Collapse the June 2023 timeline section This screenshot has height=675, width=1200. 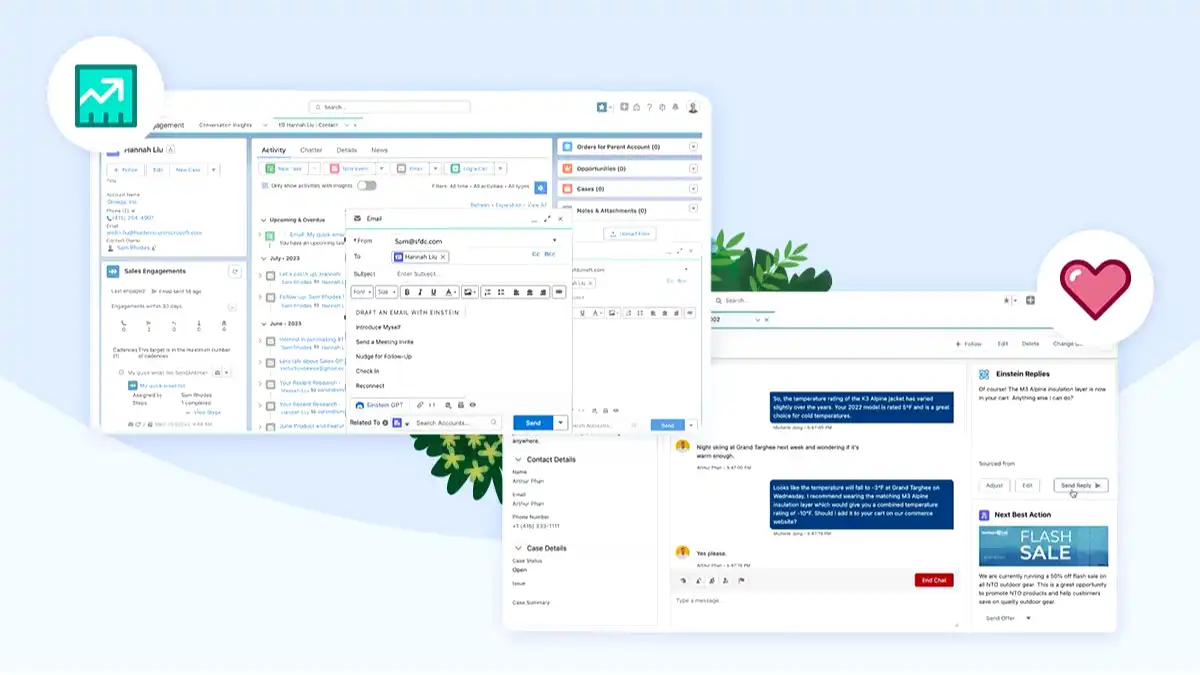[262, 324]
